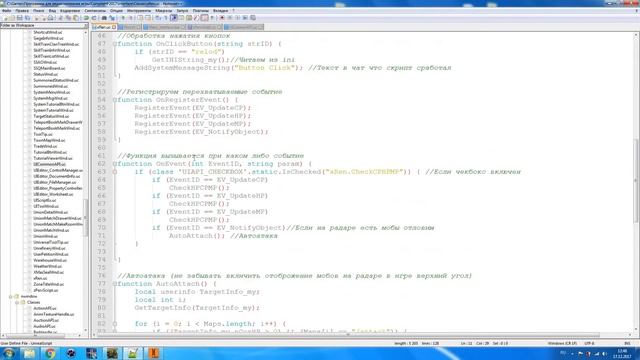Collapse the if-block fold on line 63
The width and height of the screenshot is (640, 360).
click(x=115, y=172)
